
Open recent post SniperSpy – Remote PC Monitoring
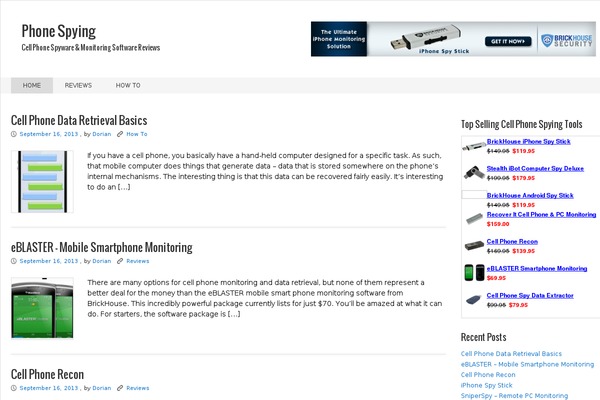(514, 396)
